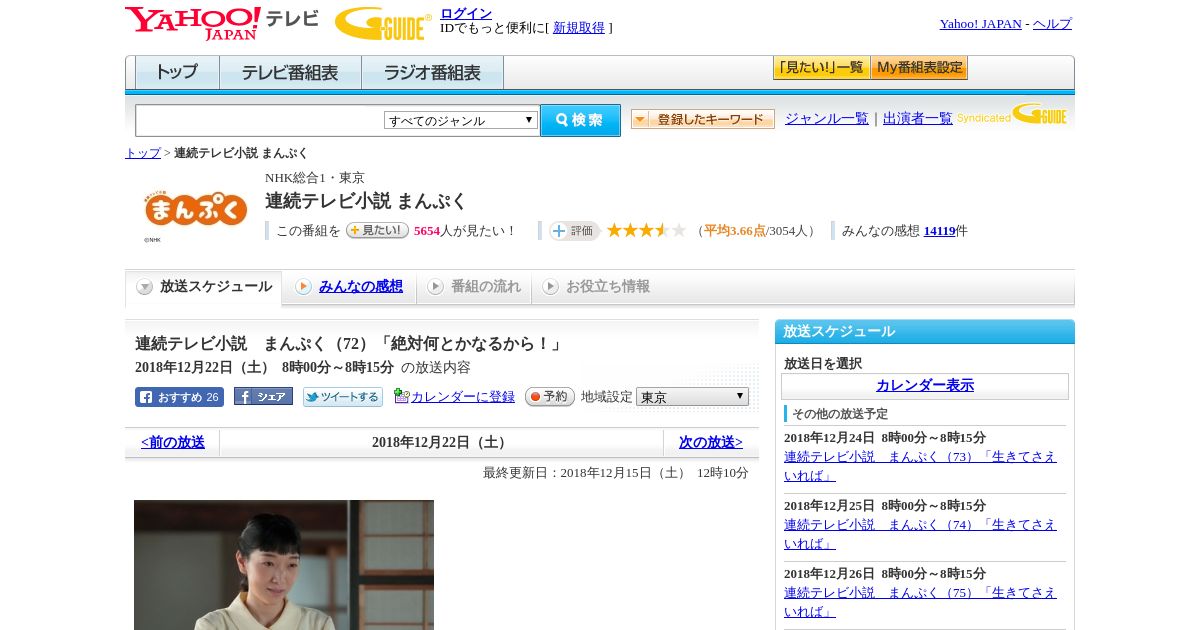Image resolution: width=1200 pixels, height=630 pixels.
Task: Open the Yahoo! JAPAN link
Action: pos(981,24)
